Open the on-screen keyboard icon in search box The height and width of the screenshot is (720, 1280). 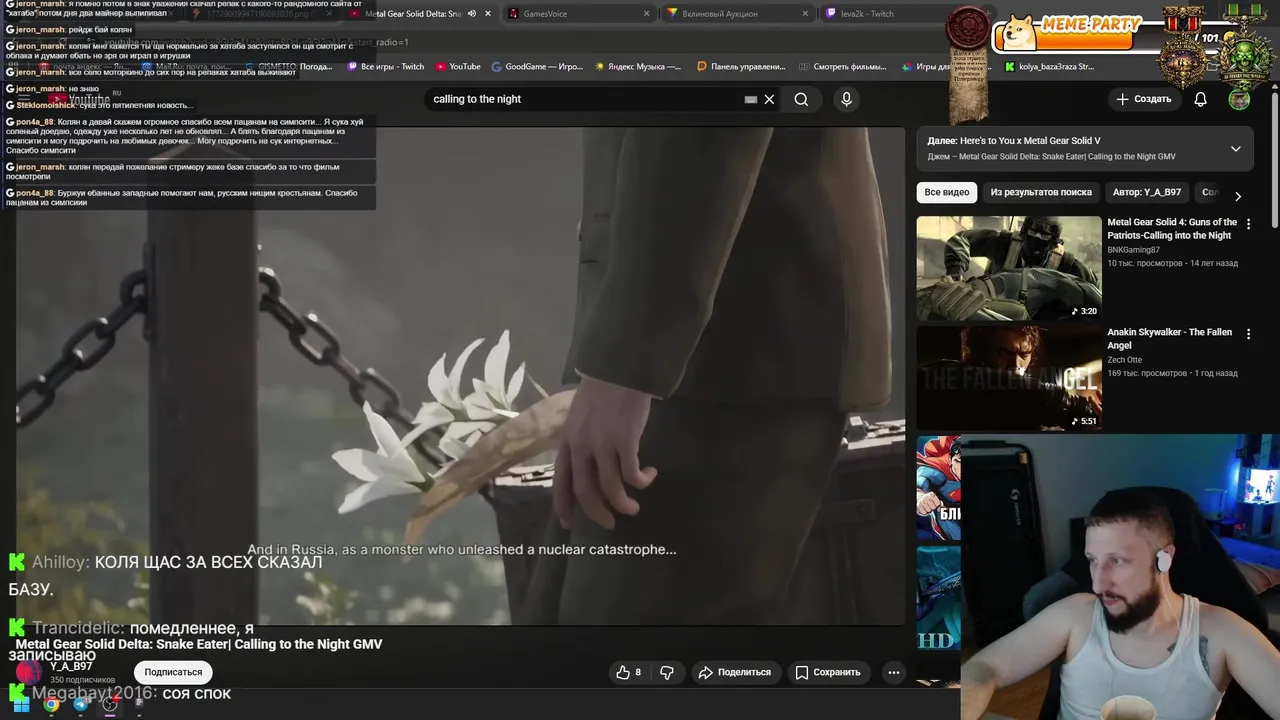pos(751,99)
